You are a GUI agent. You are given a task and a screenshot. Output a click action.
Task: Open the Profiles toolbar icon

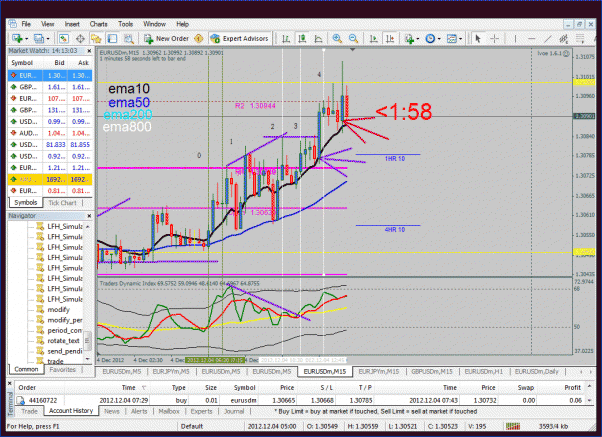click(38, 38)
